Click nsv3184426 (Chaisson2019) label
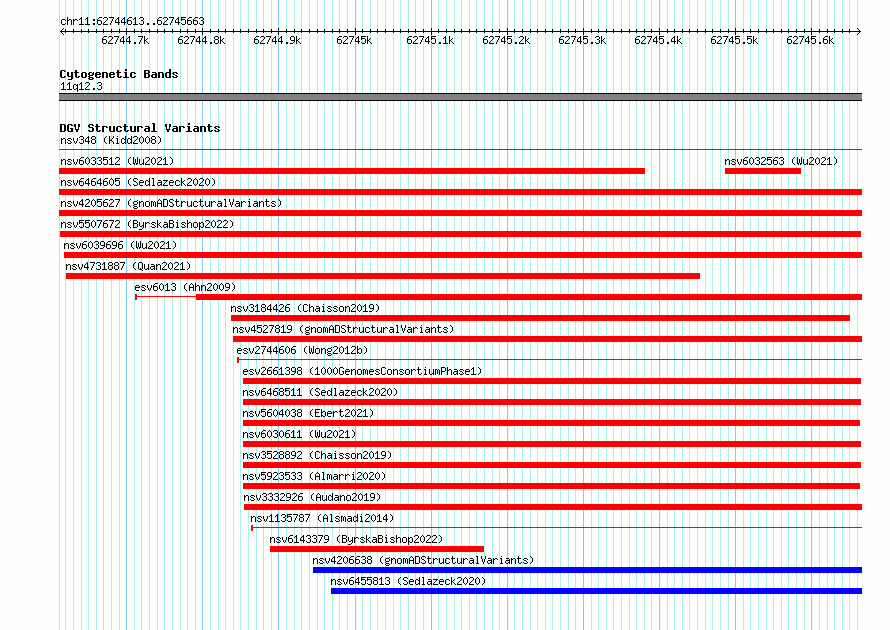The image size is (890, 630). (305, 308)
